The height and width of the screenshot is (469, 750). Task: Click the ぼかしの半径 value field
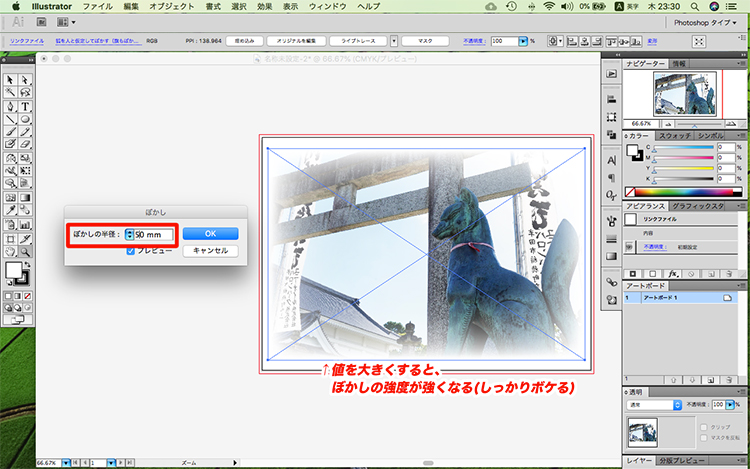tap(154, 234)
